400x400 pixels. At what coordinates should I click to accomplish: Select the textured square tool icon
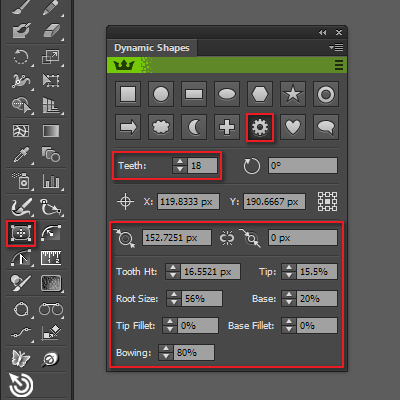[51, 283]
